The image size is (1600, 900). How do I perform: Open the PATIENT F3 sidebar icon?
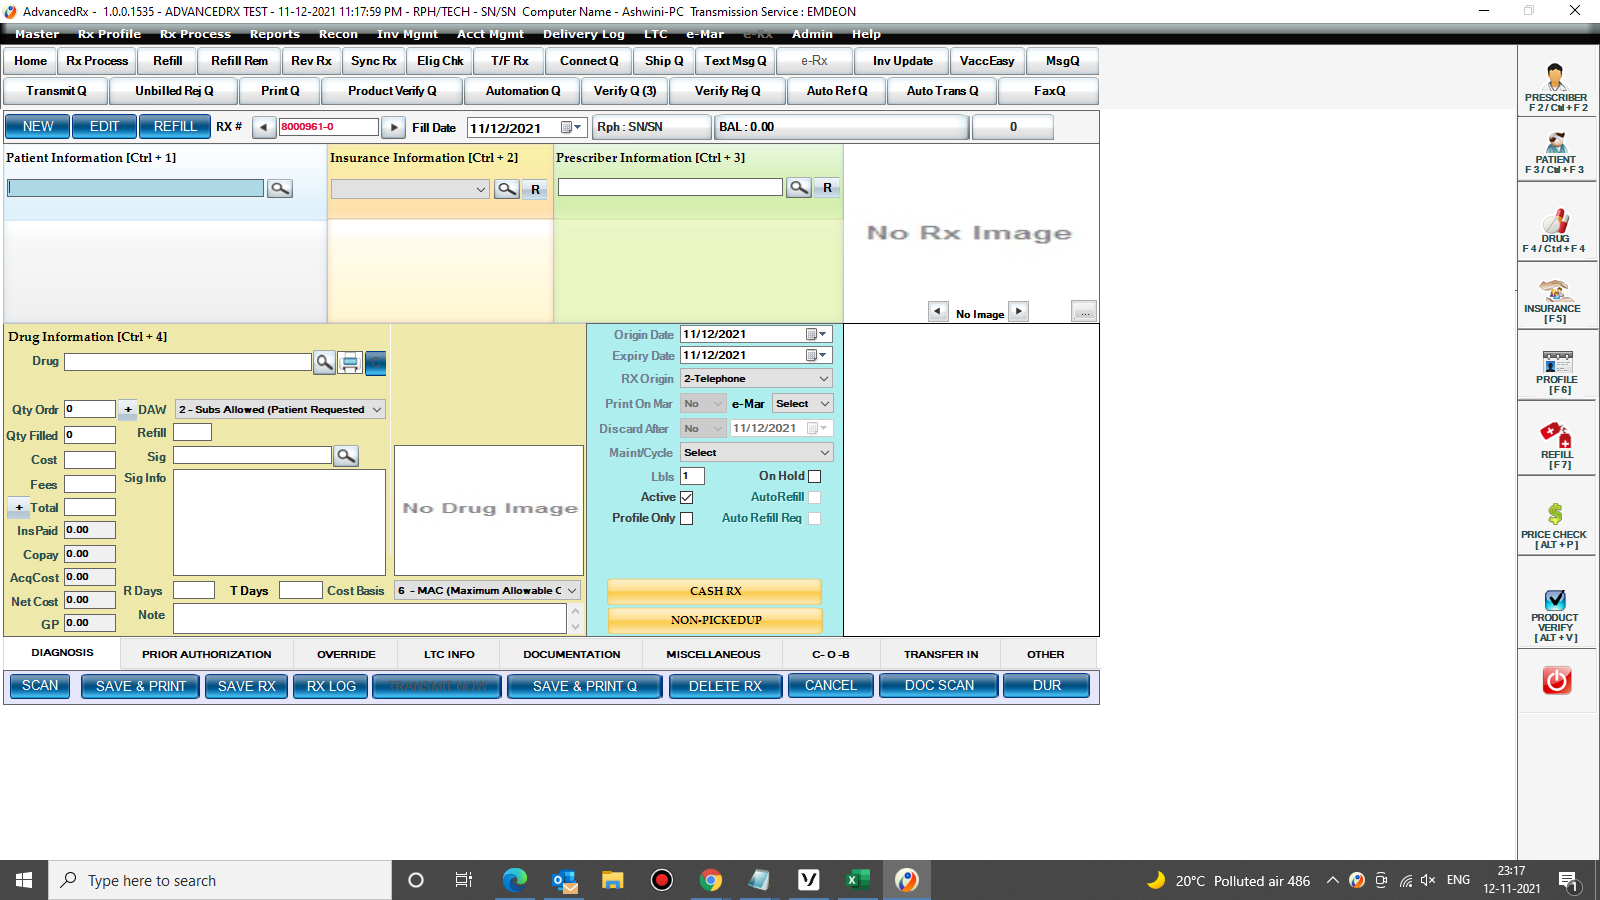(1555, 152)
